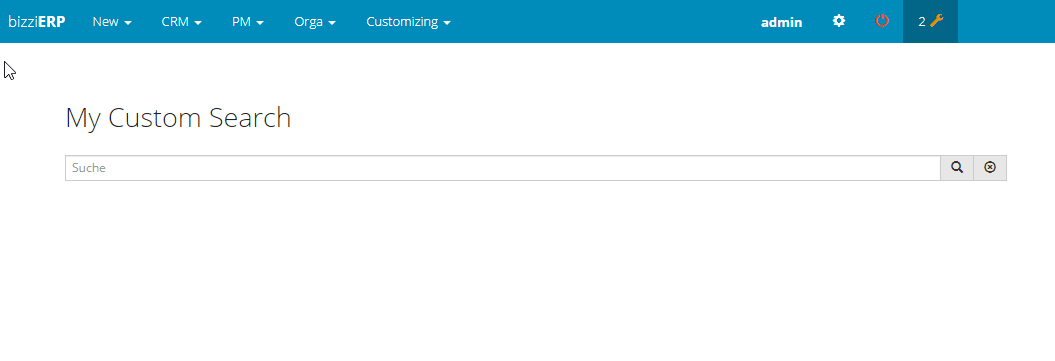Open the CRM menu
This screenshot has width=1055, height=361.
[182, 22]
